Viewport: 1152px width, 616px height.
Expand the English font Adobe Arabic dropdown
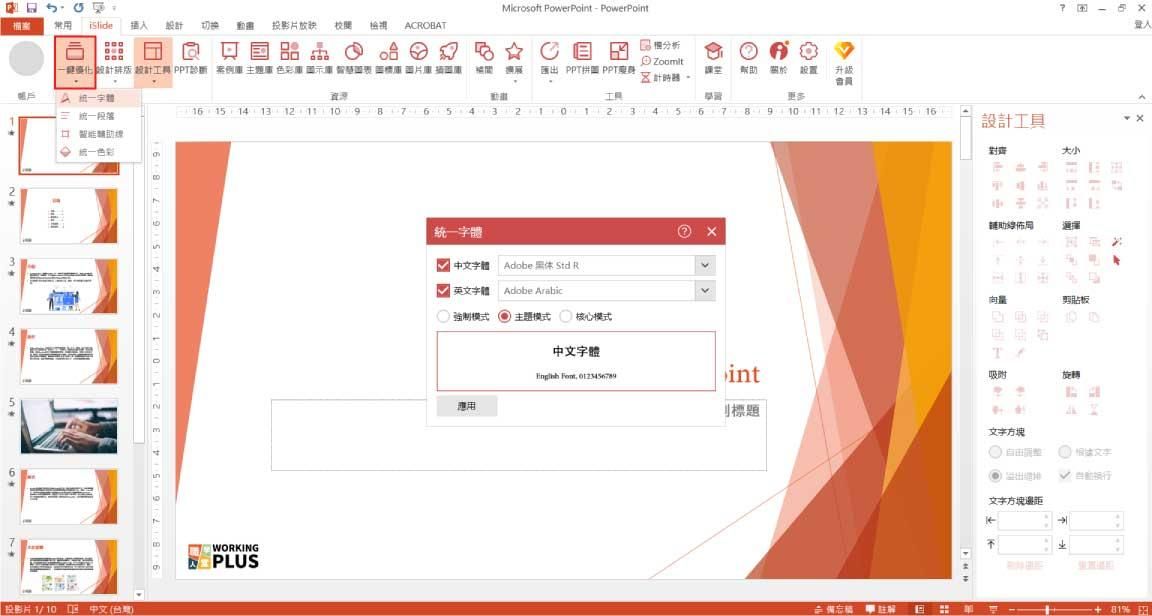(705, 291)
